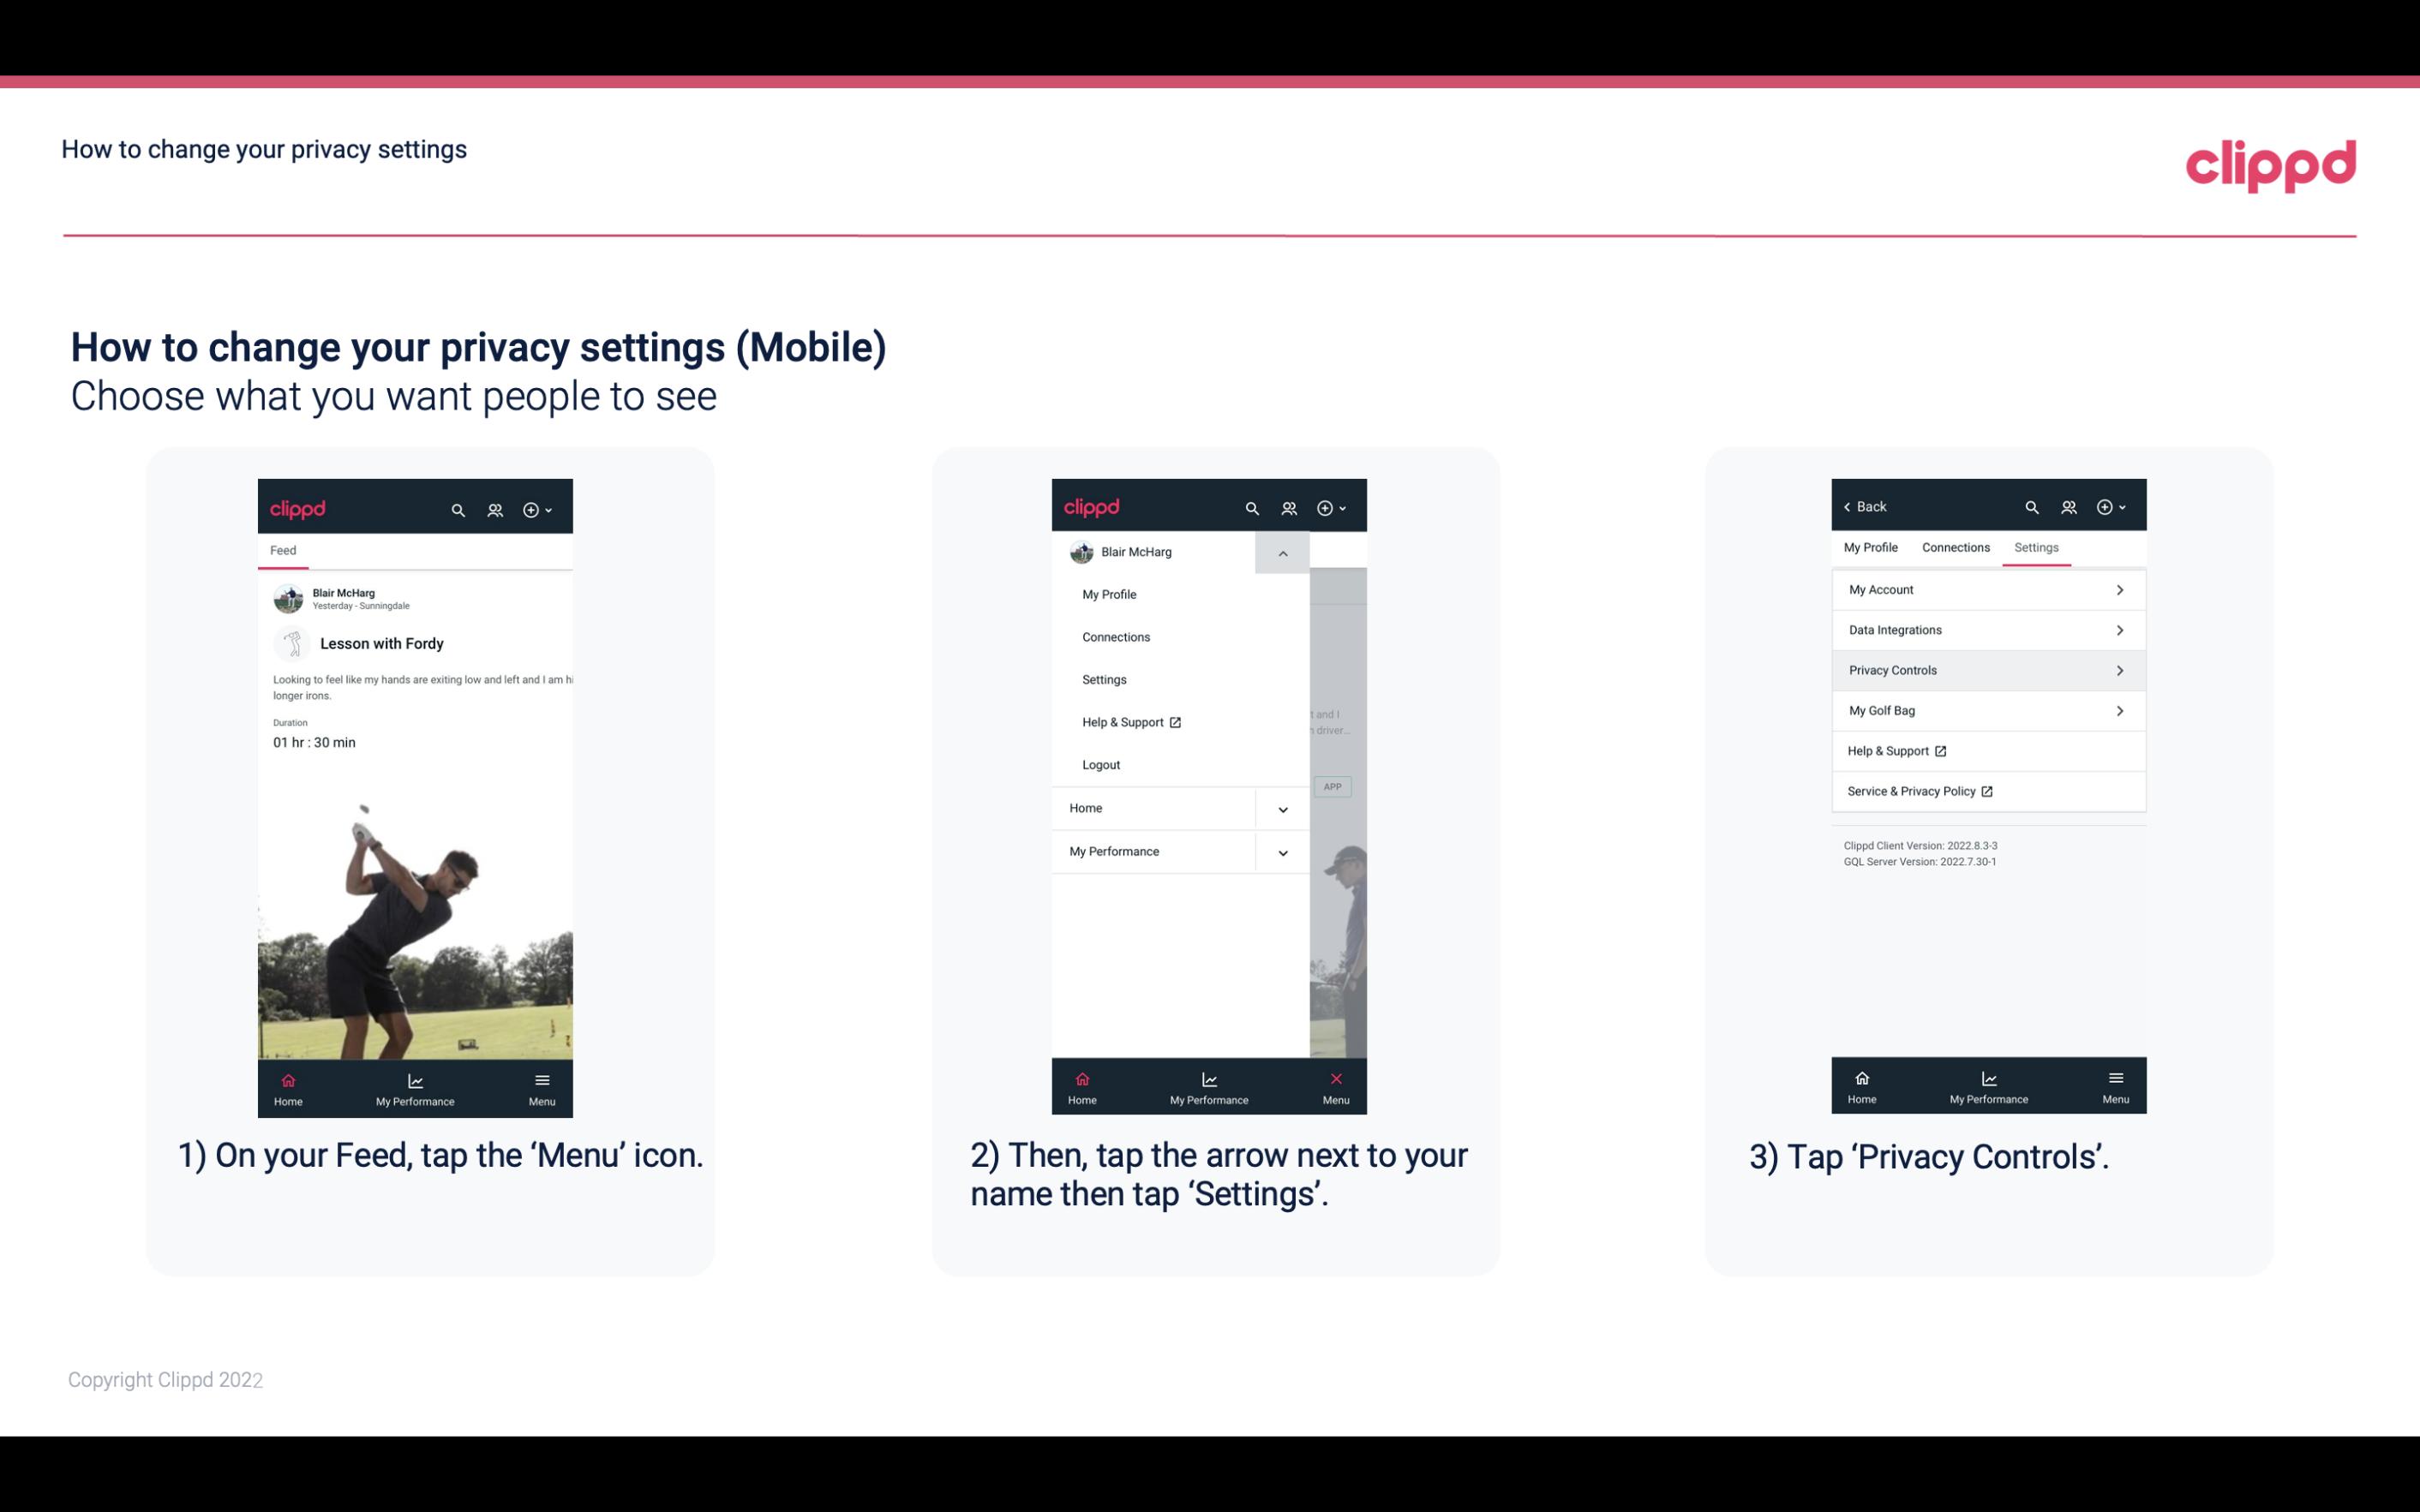This screenshot has height=1512, width=2420.
Task: Expand the My Performance dropdown in menu
Action: [1284, 852]
